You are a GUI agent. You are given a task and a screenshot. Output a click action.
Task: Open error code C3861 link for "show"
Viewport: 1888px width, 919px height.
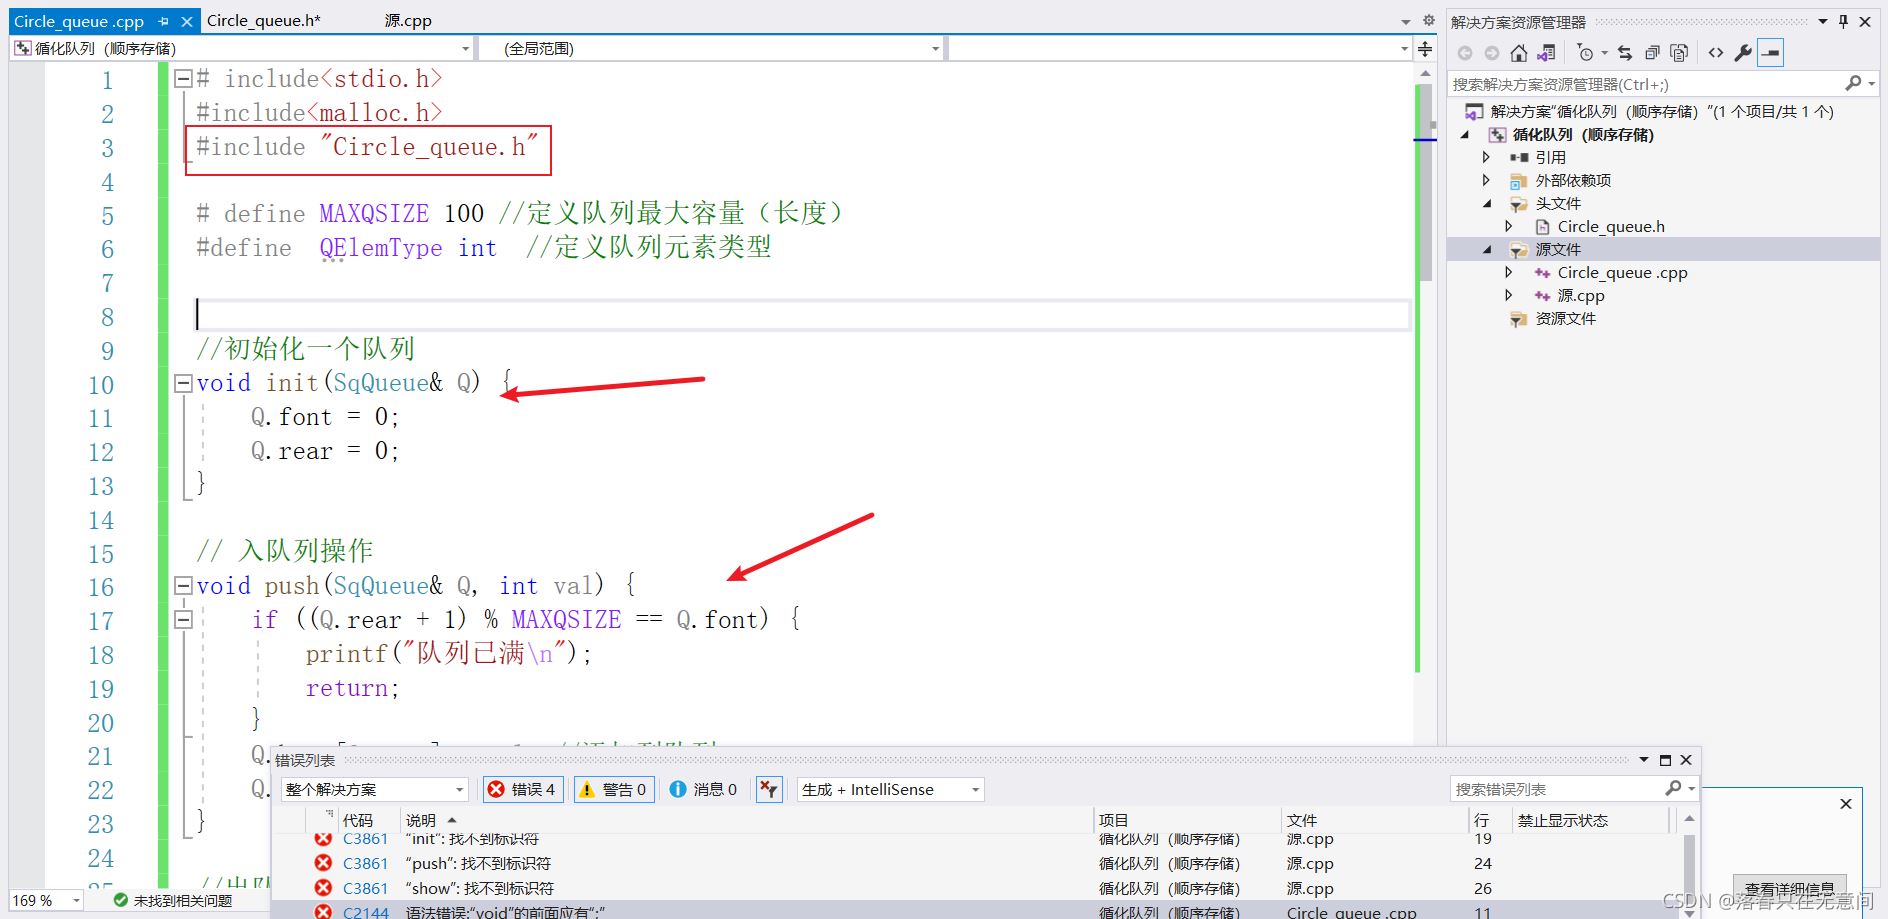coord(365,889)
